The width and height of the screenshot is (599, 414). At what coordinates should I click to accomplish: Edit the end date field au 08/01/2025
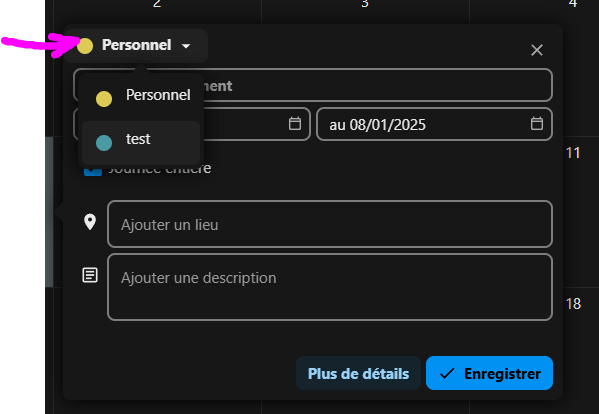434,124
